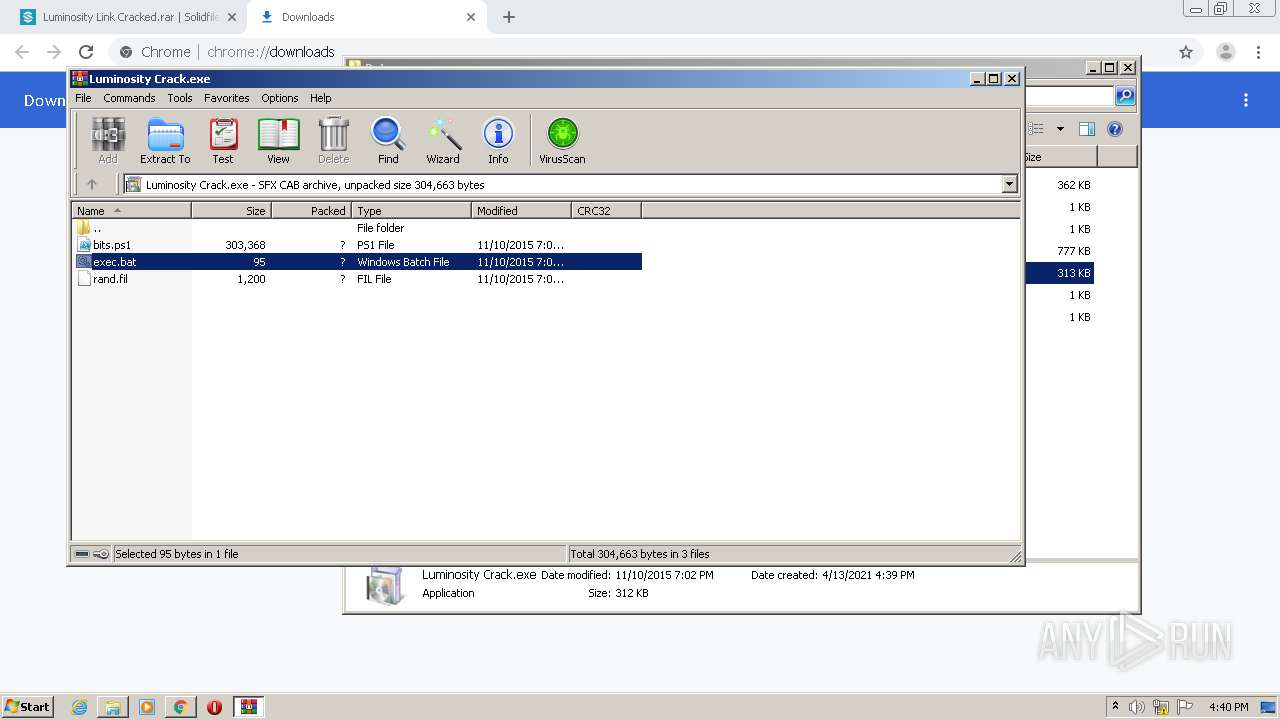Launch the Wizard tool
This screenshot has width=1280, height=720.
coord(443,140)
